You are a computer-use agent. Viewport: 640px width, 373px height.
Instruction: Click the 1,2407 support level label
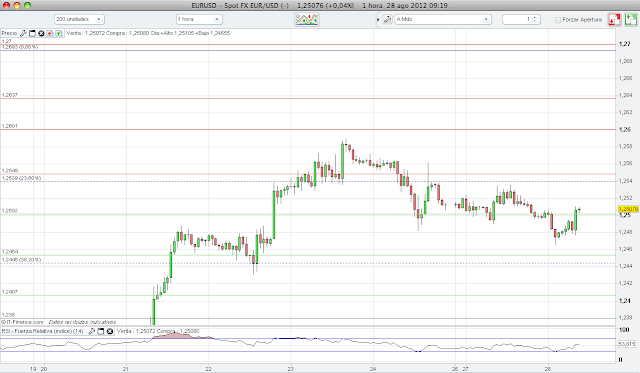[x=10, y=292]
